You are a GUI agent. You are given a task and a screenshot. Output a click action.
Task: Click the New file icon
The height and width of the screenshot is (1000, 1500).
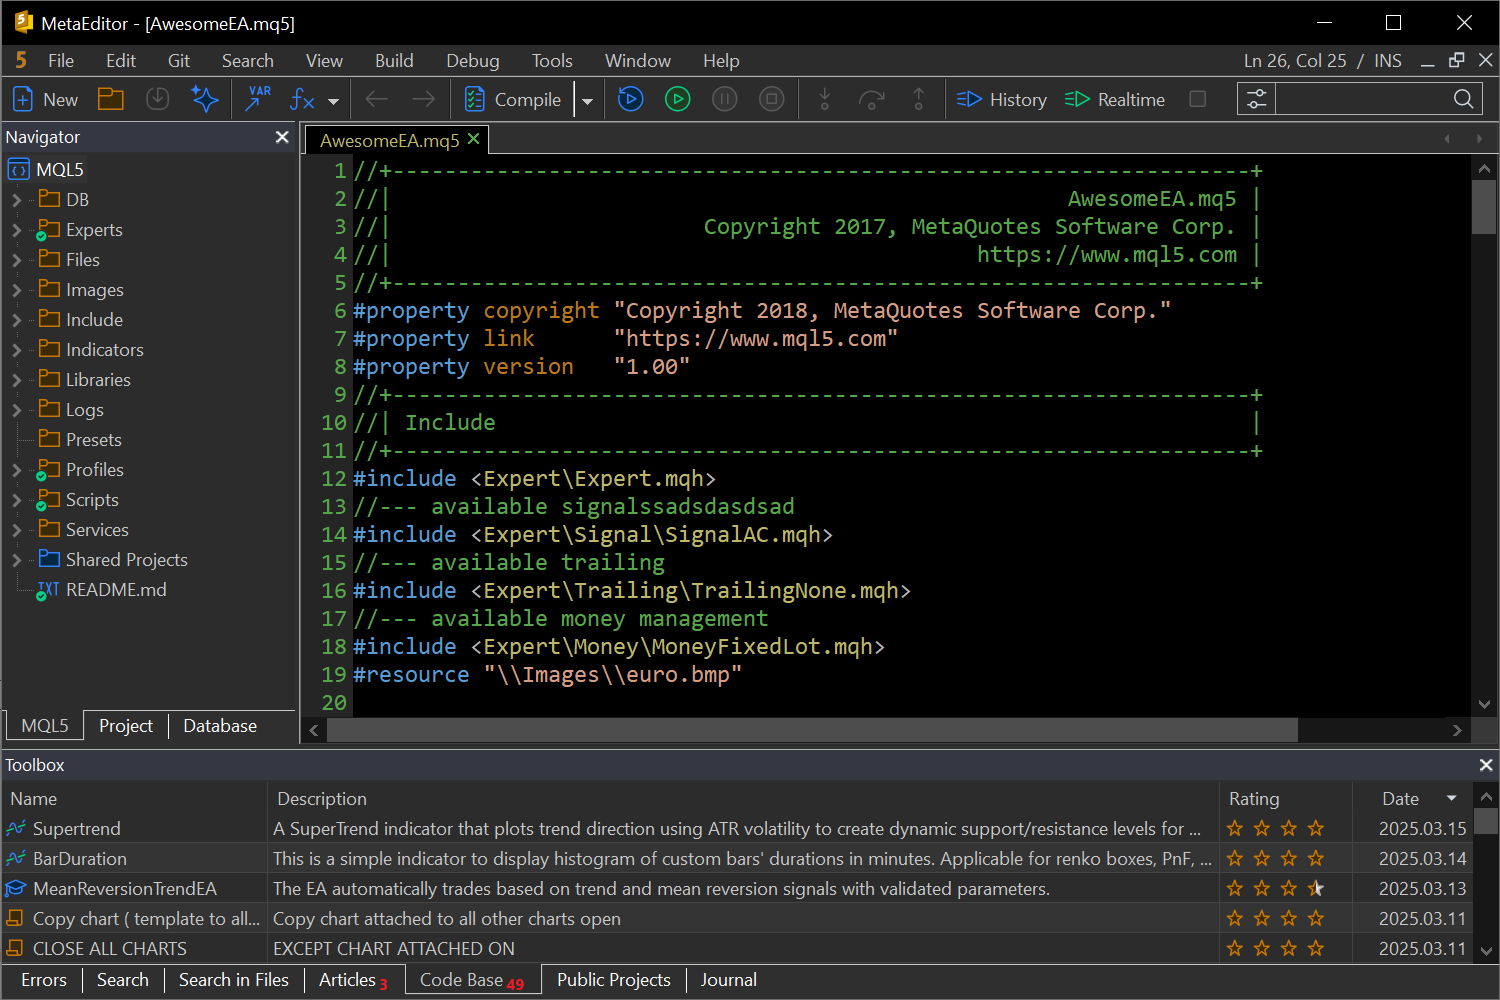24,99
